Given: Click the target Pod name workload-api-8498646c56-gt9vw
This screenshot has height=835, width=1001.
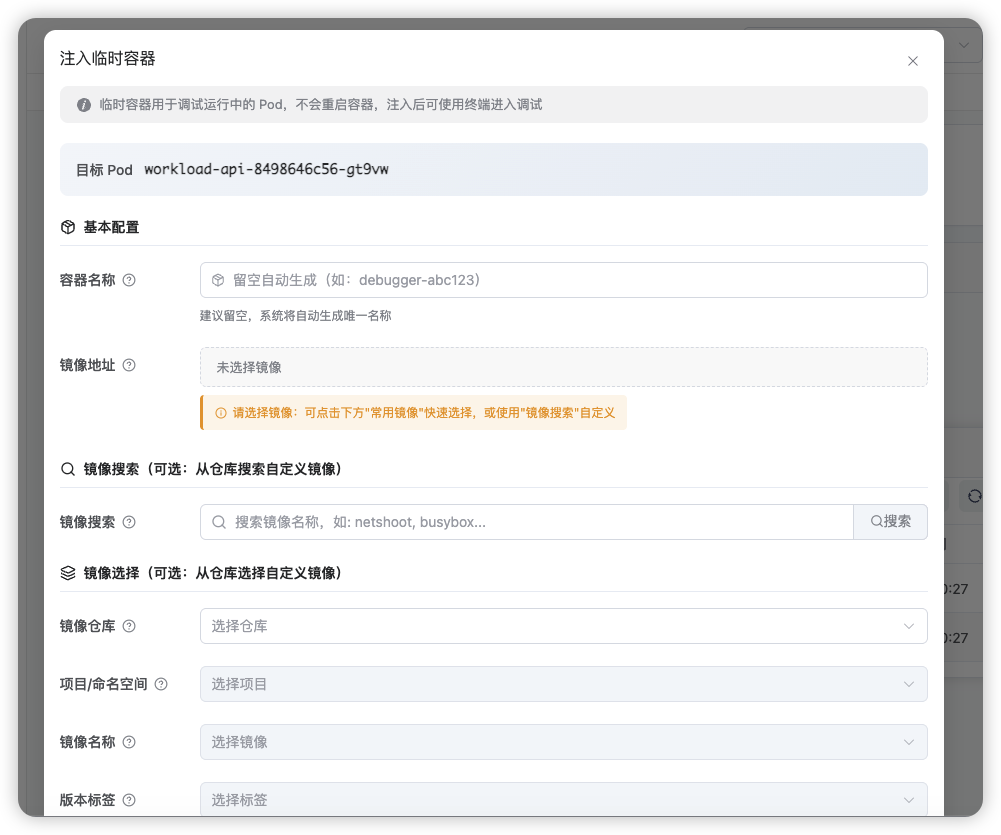Looking at the screenshot, I should [x=266, y=170].
